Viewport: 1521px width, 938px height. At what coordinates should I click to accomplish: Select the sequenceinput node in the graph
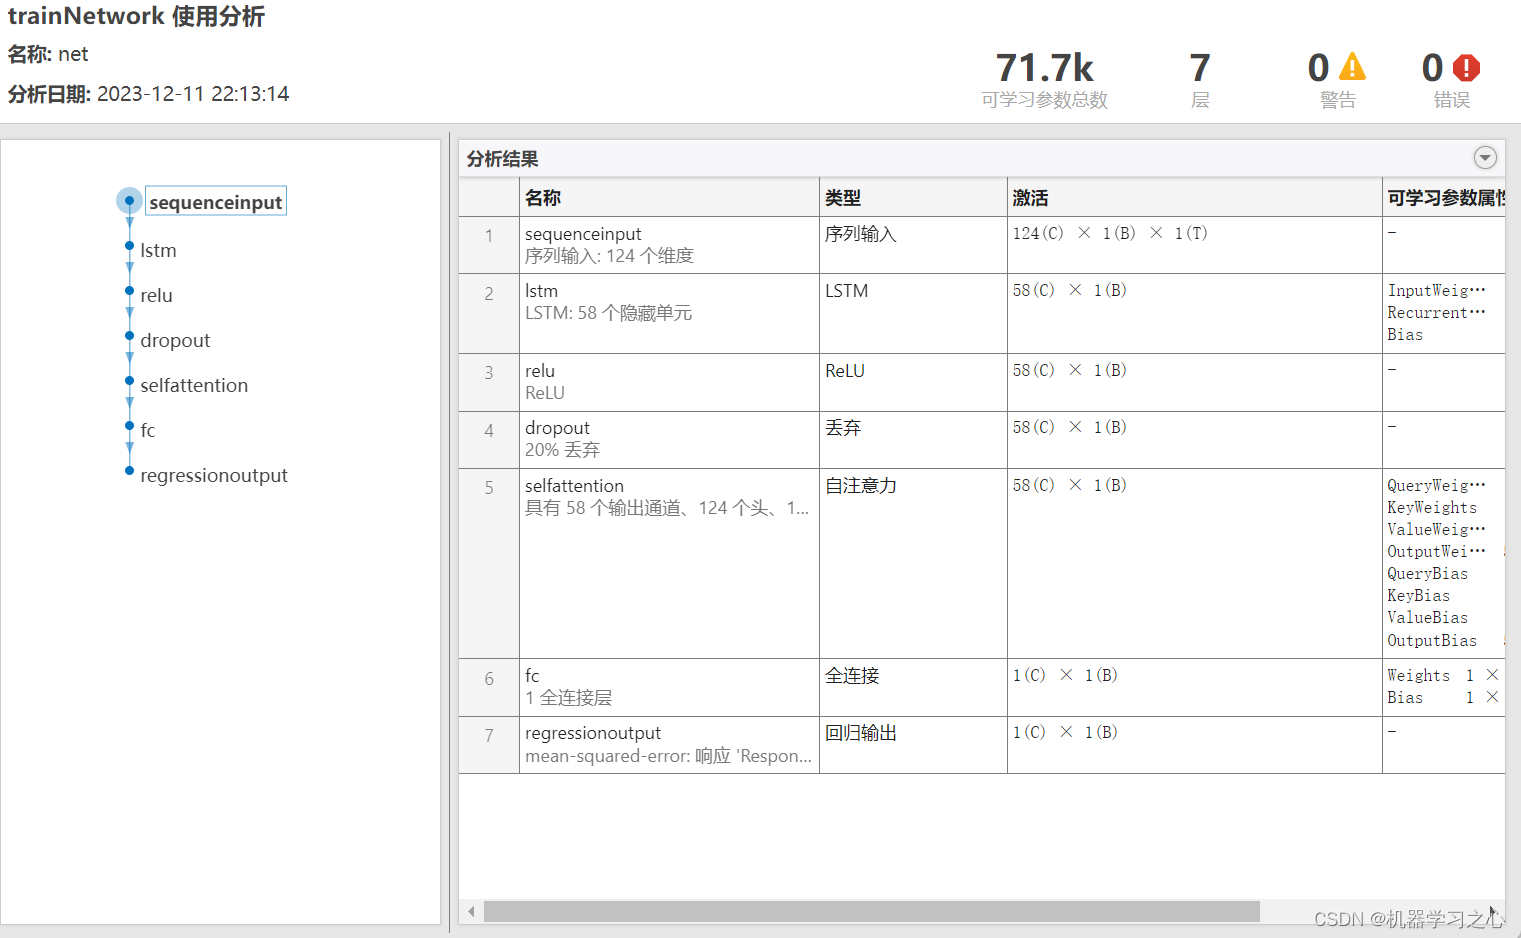click(215, 202)
